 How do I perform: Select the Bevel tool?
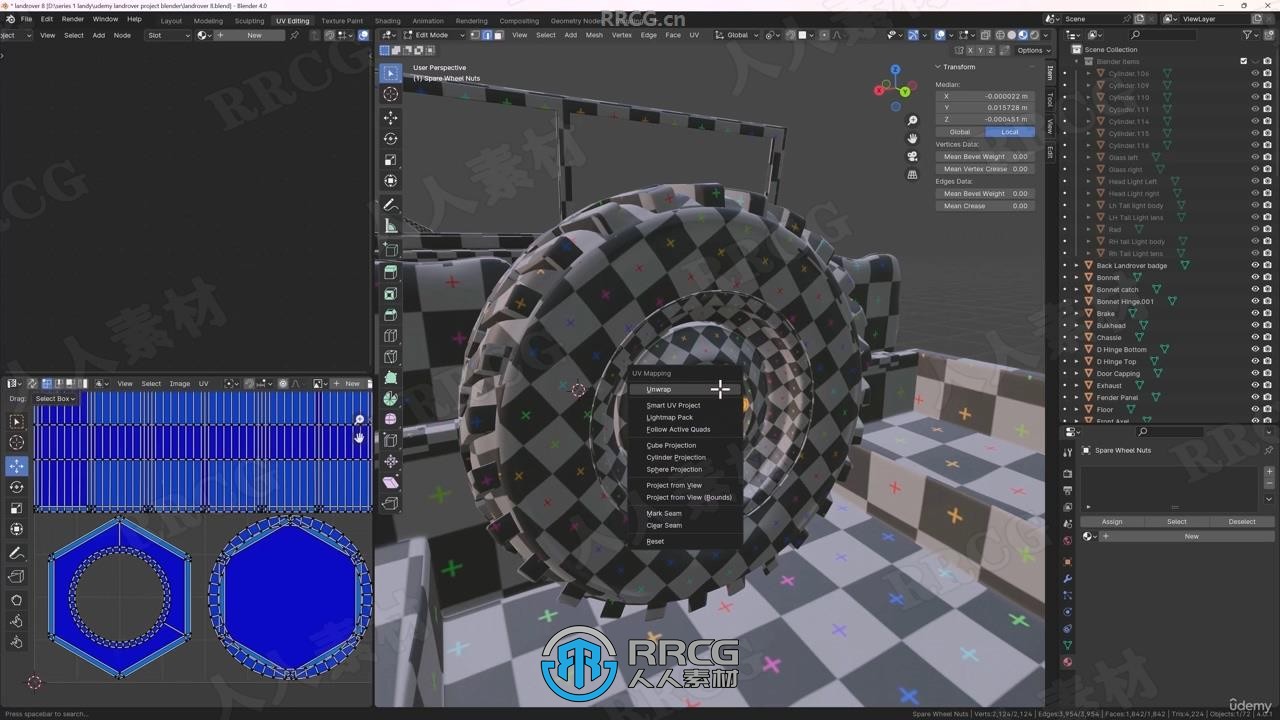(x=390, y=315)
